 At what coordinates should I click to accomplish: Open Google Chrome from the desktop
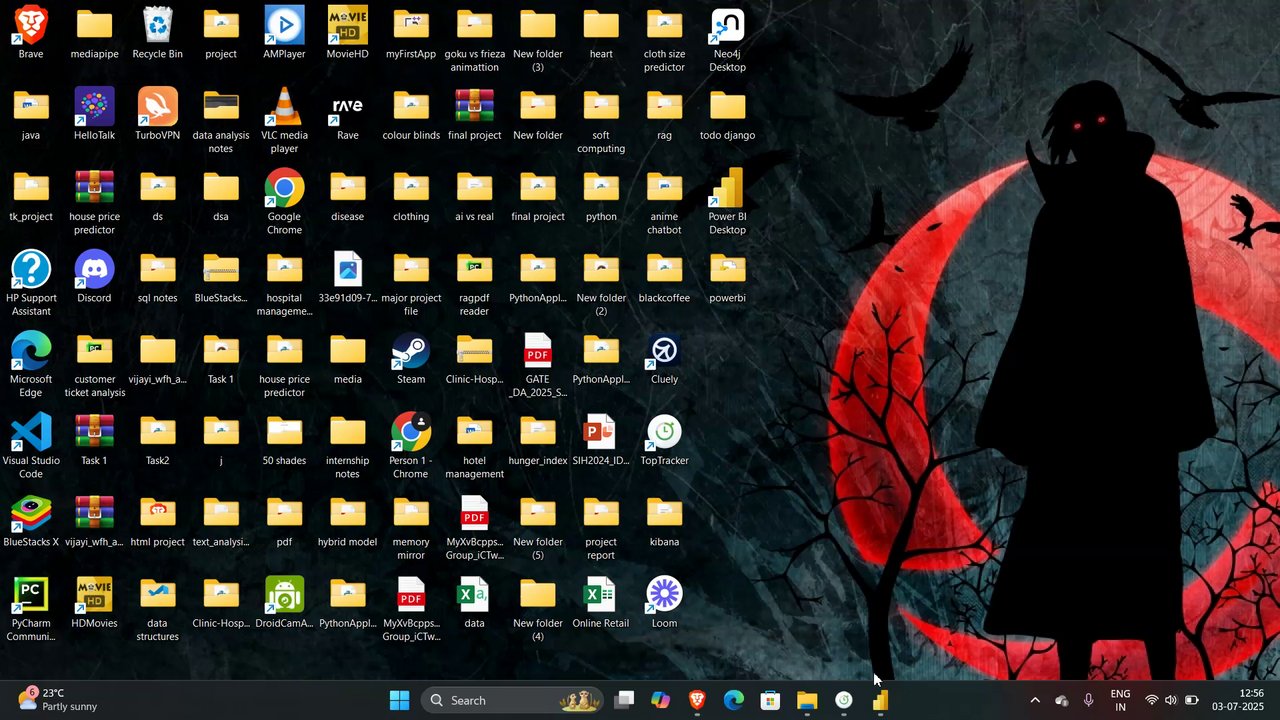[284, 201]
